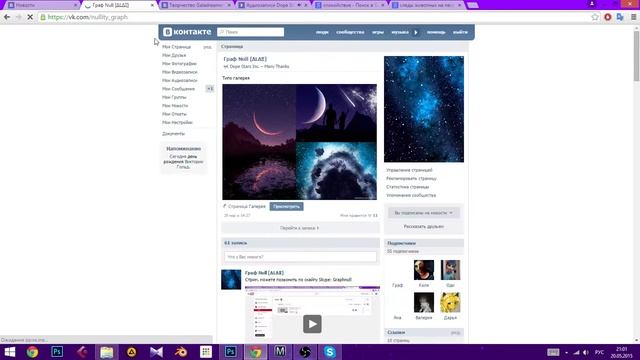Open the yellow cartoon subscriber avatar

tap(450, 302)
